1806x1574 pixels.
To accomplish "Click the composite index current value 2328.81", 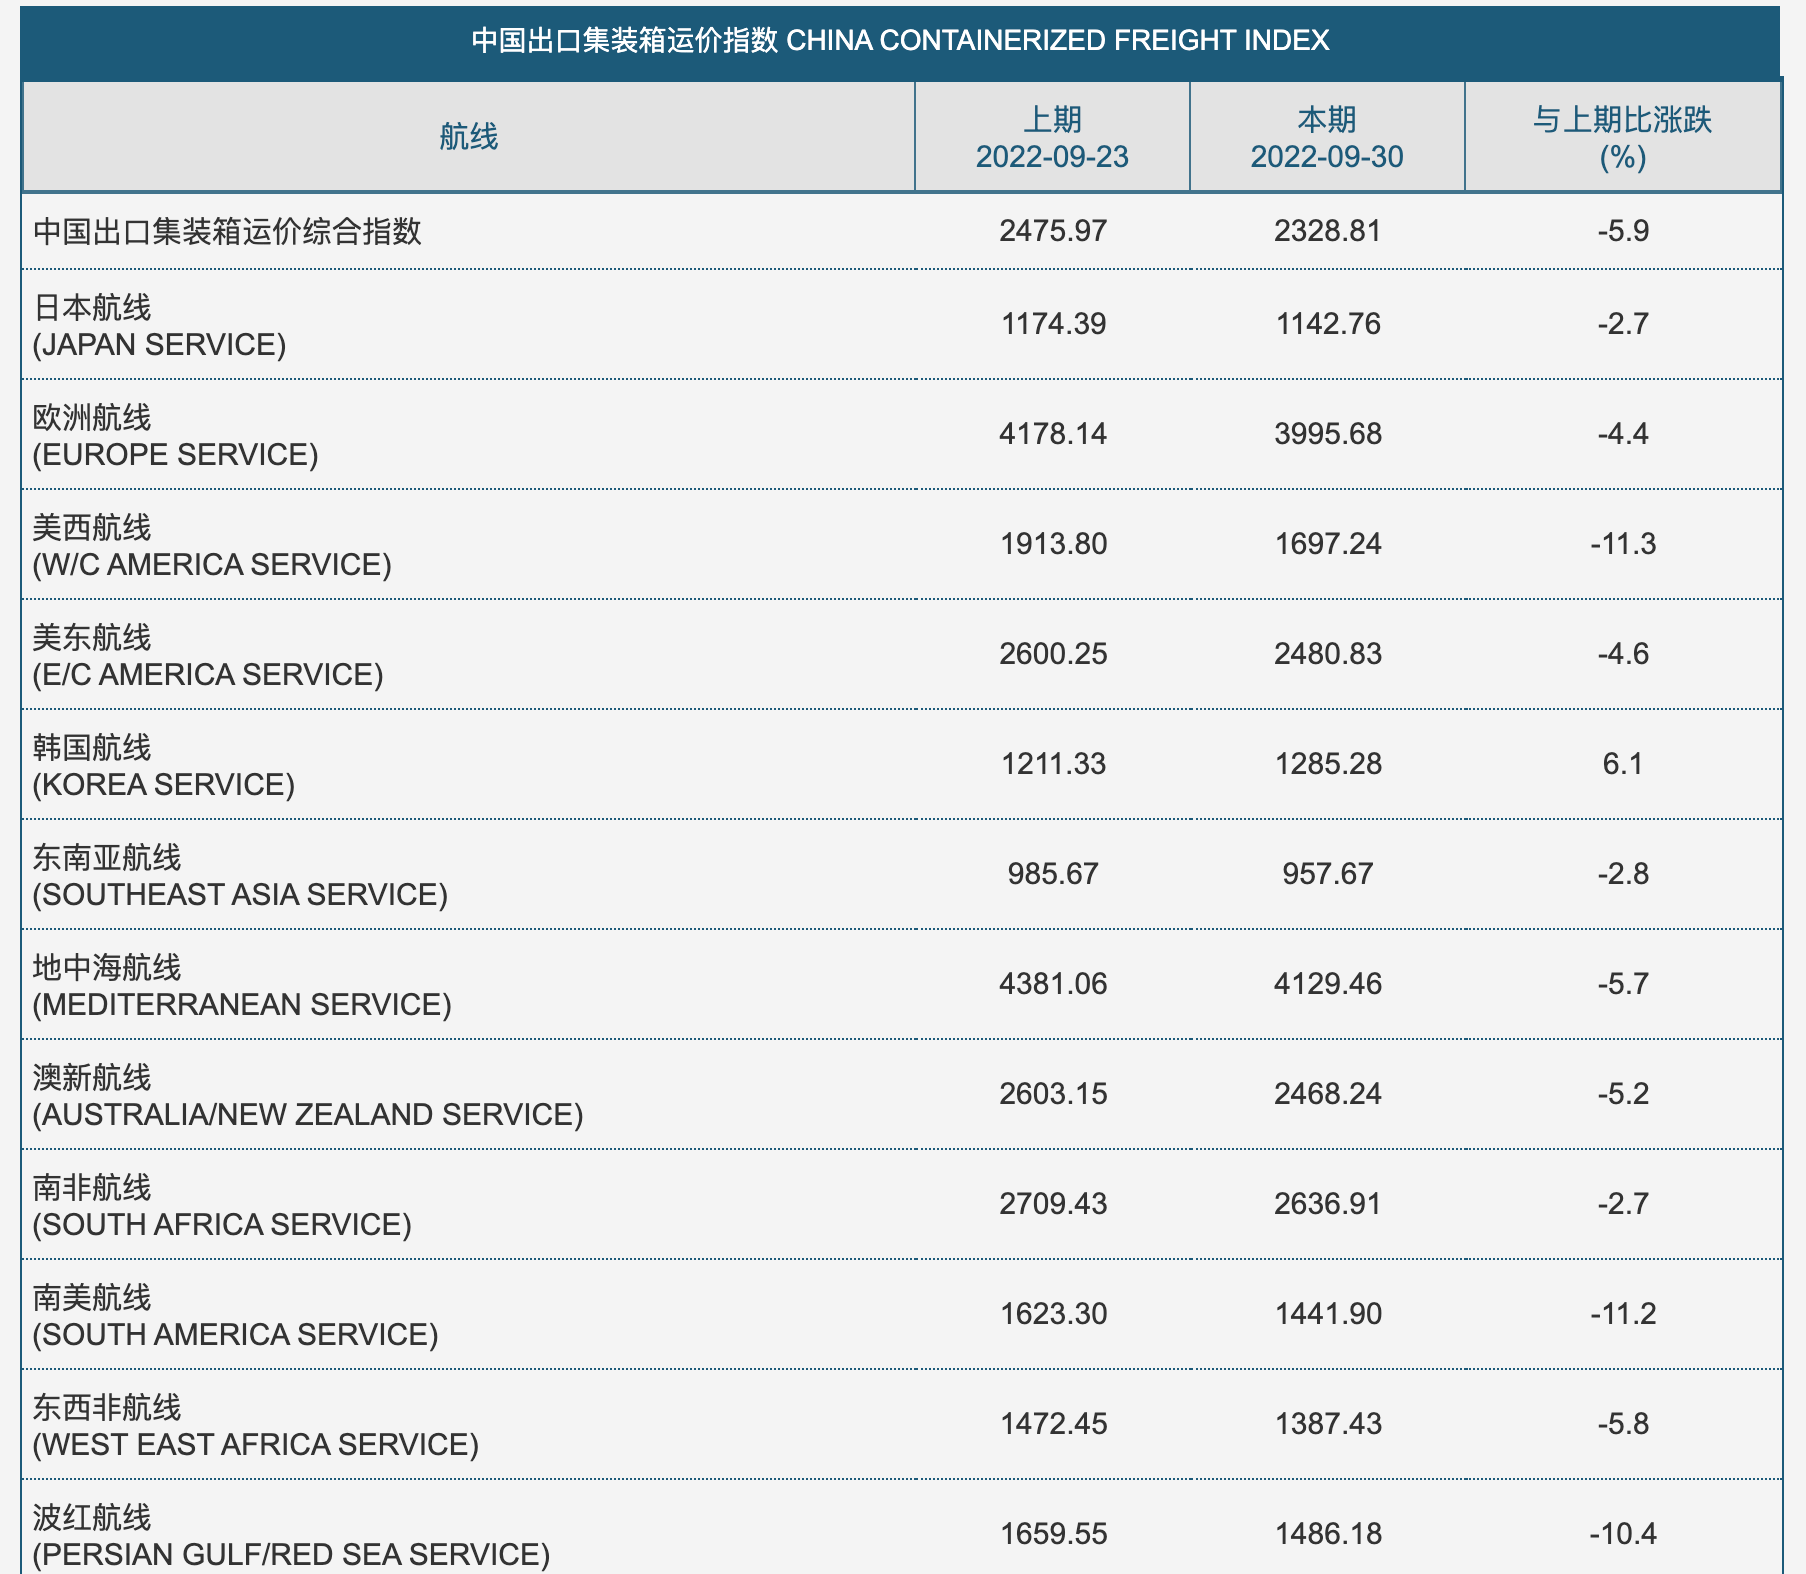I will point(1327,231).
